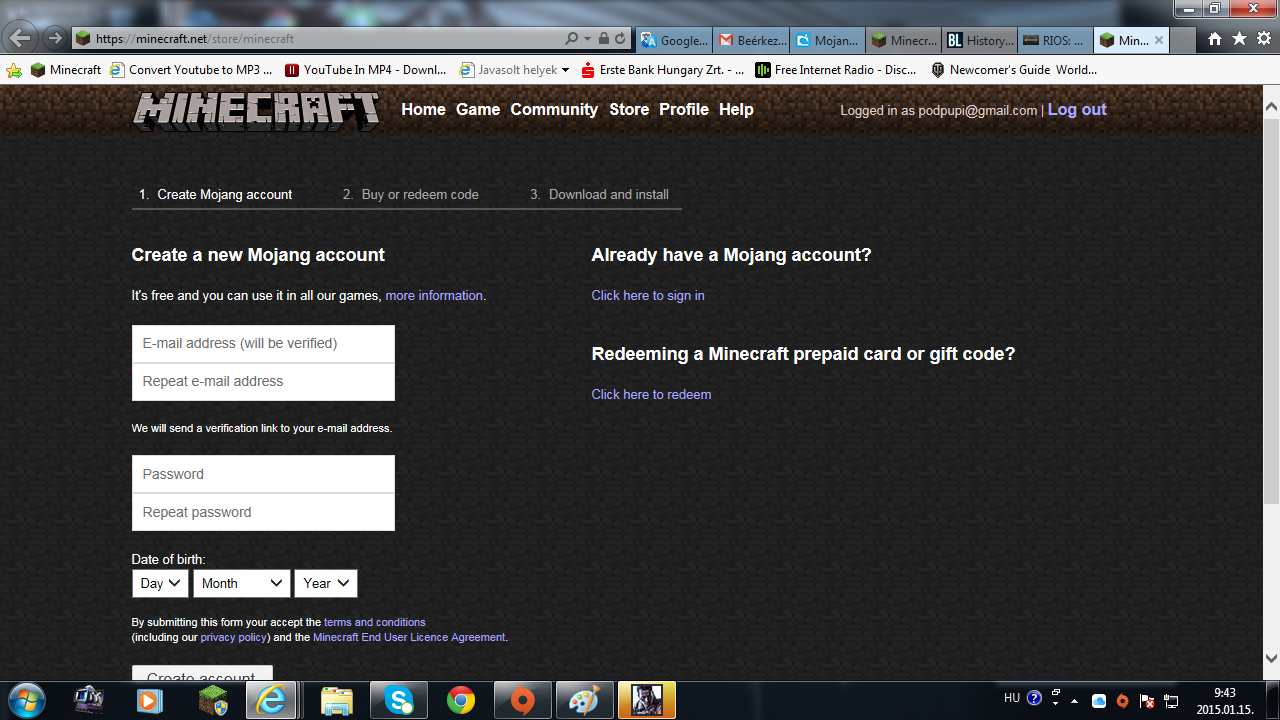Click the browser forward arrow
This screenshot has width=1280, height=720.
point(55,38)
